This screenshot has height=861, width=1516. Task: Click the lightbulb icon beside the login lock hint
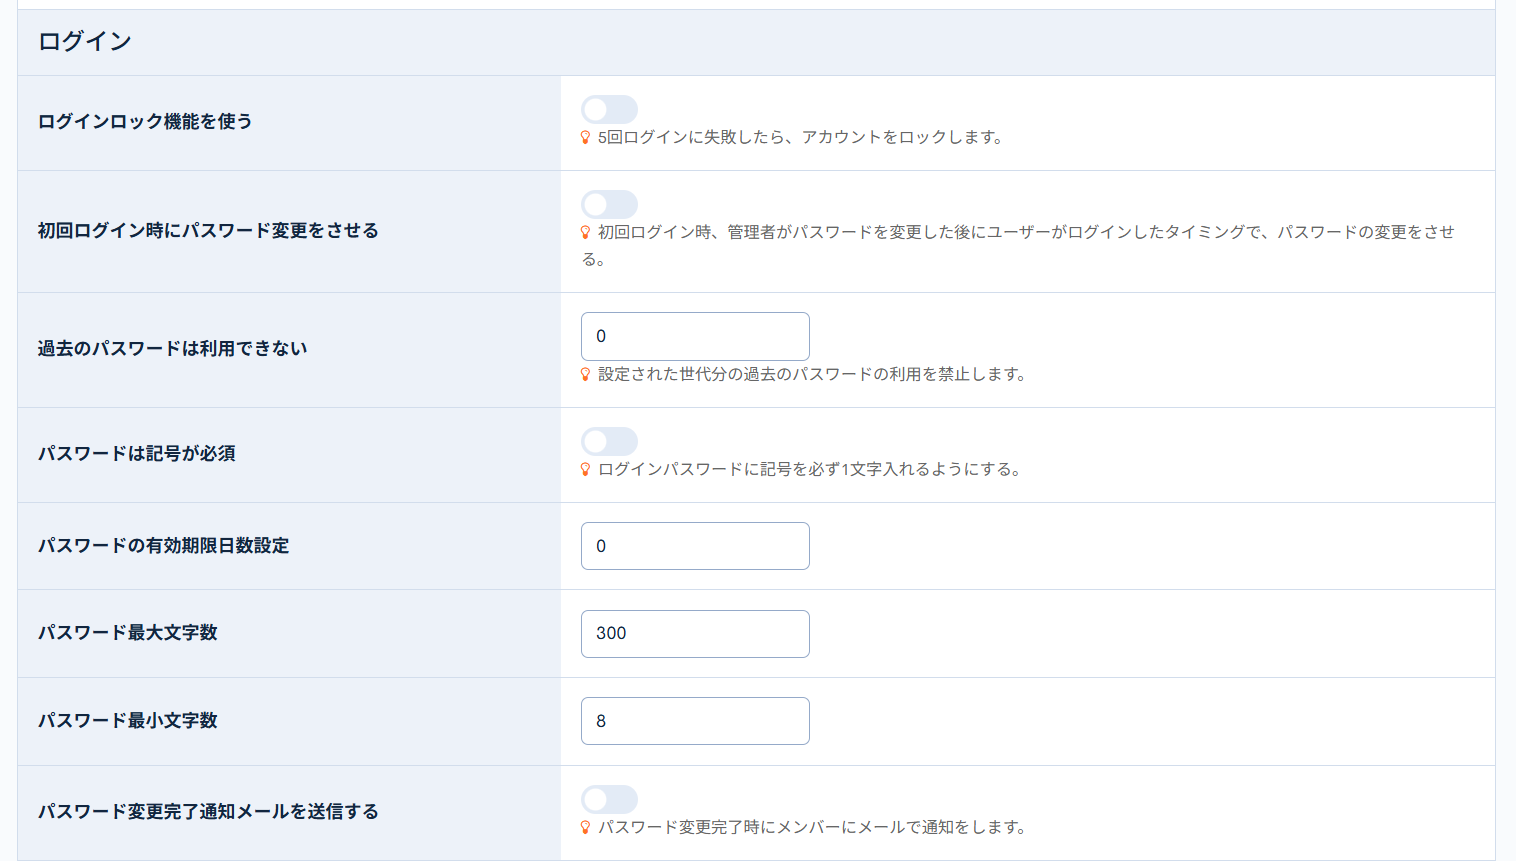click(x=585, y=140)
